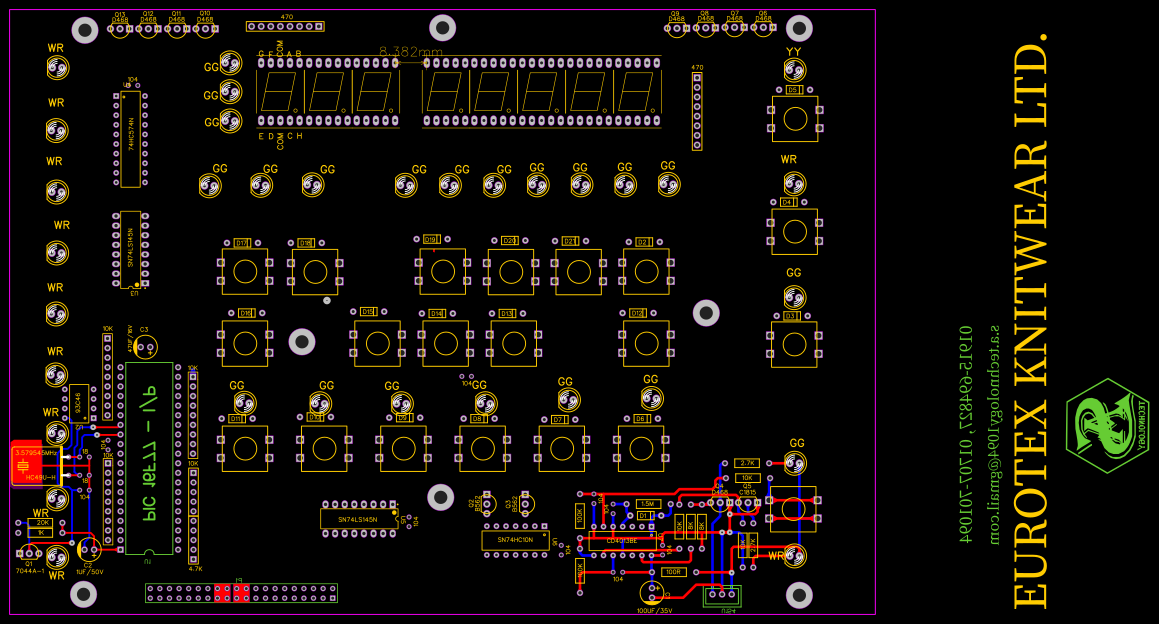Select the tactile switch under D19

[443, 271]
